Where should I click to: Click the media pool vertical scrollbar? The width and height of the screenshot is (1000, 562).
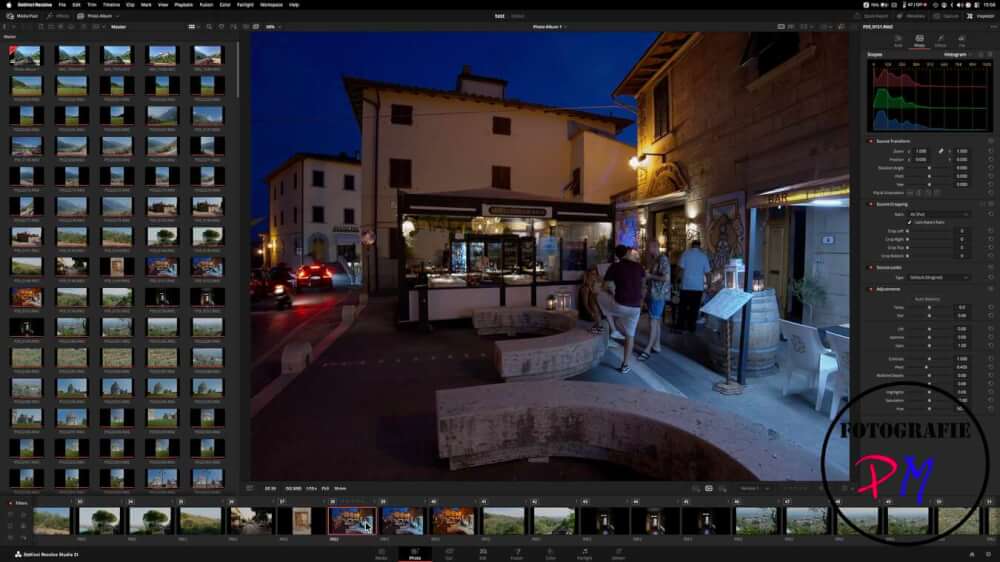[238, 70]
